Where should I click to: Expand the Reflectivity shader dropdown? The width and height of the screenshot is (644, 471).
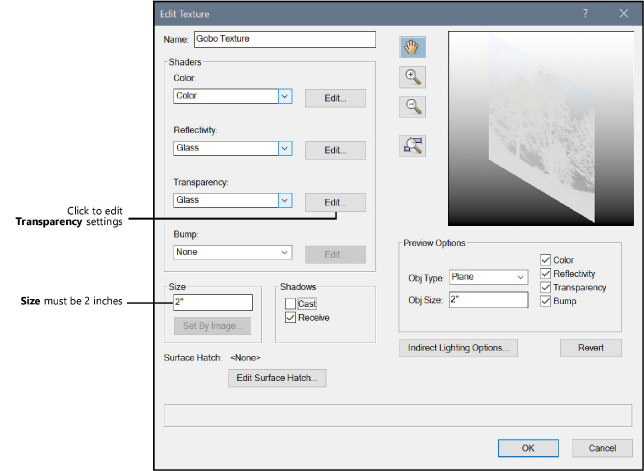coord(284,148)
